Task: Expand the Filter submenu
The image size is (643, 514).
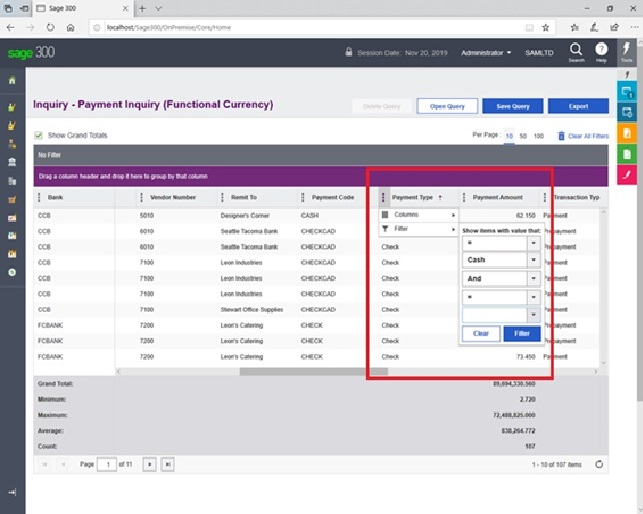Action: click(x=419, y=229)
